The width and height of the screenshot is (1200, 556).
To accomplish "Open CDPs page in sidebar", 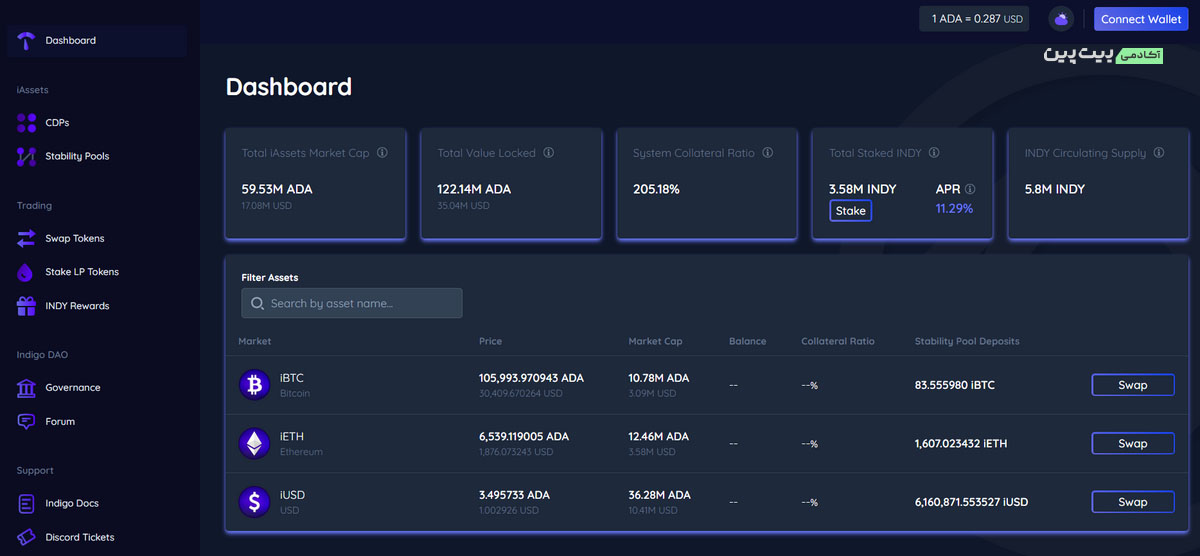I will [57, 123].
